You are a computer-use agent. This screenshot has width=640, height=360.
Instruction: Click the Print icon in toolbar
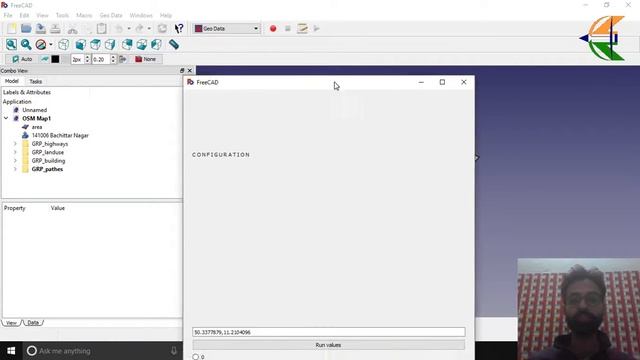[x=55, y=28]
